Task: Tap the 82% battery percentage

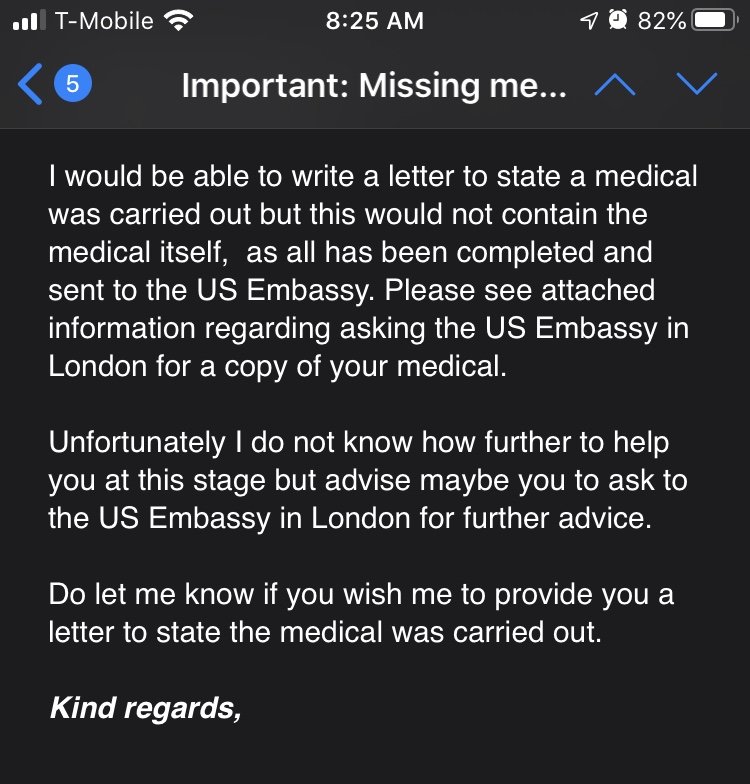Action: [x=662, y=21]
